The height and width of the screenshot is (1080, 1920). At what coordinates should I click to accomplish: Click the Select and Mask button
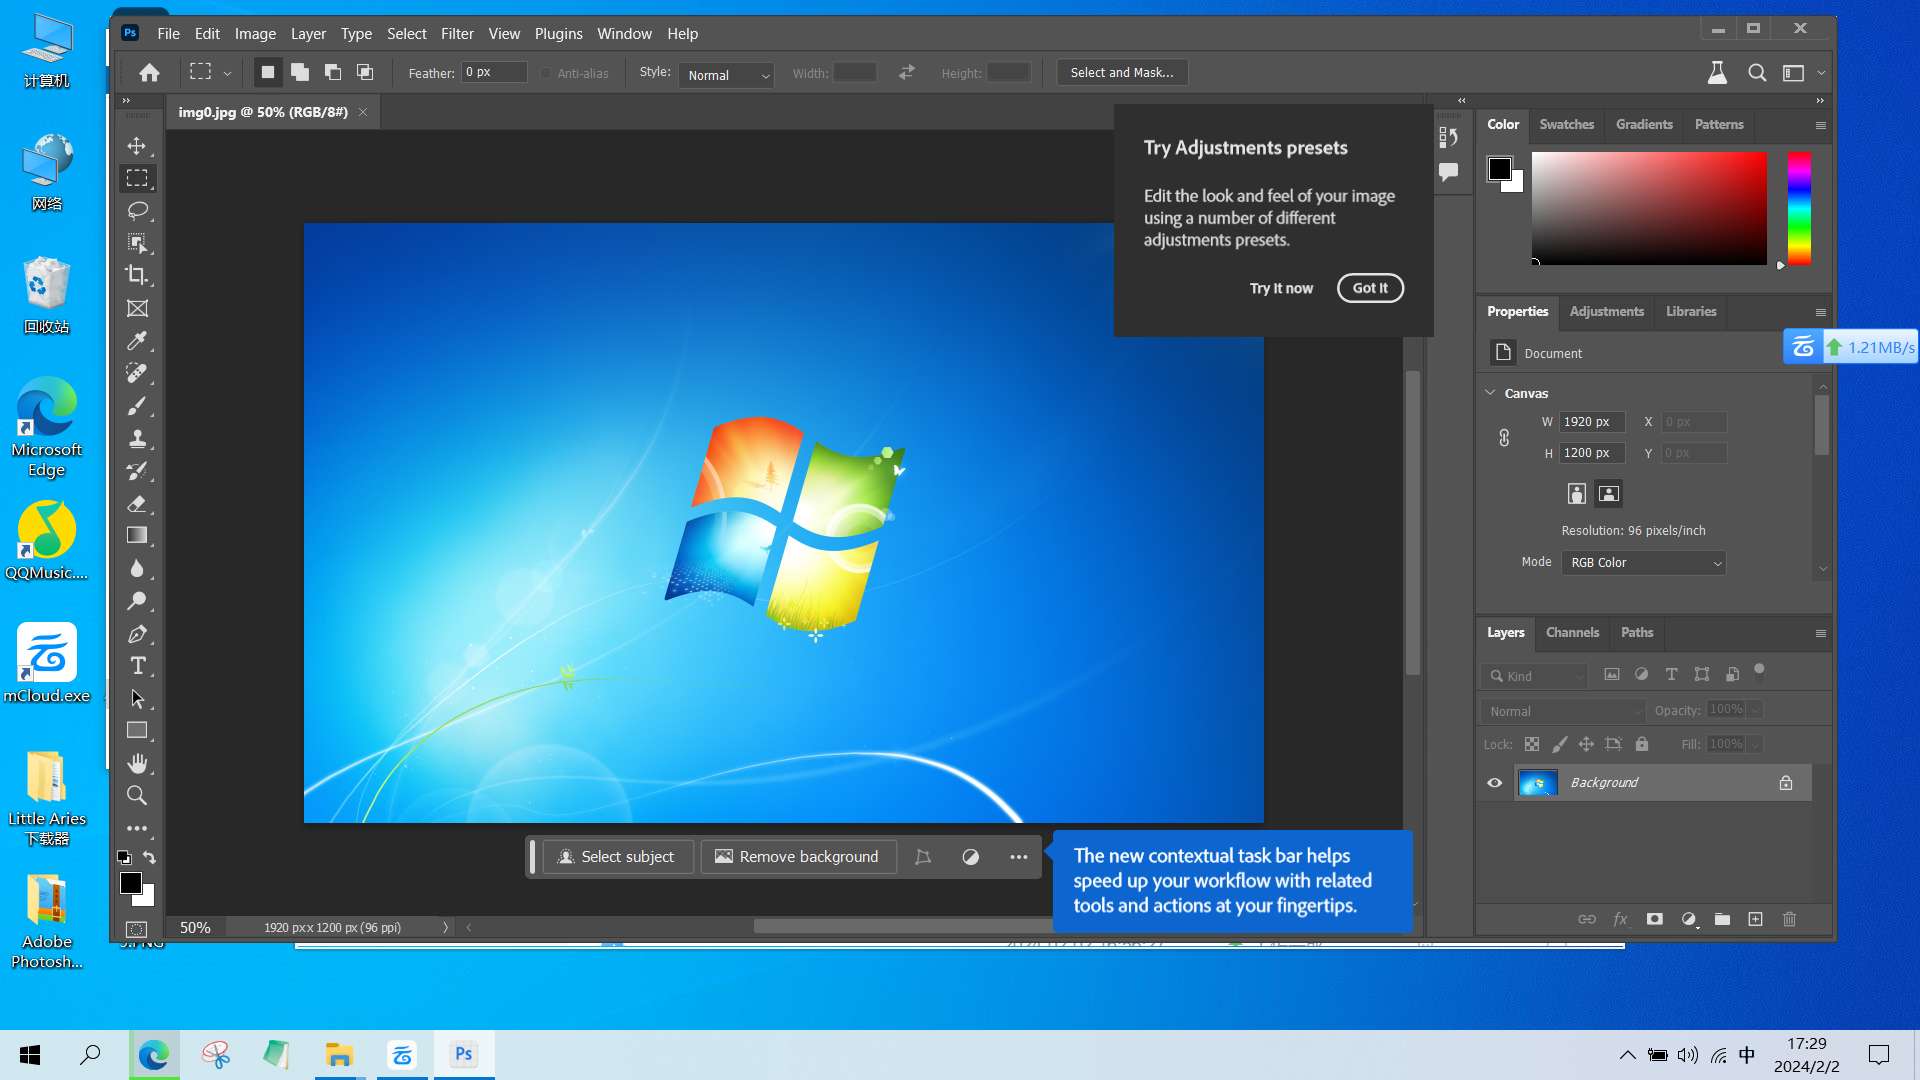(1122, 73)
